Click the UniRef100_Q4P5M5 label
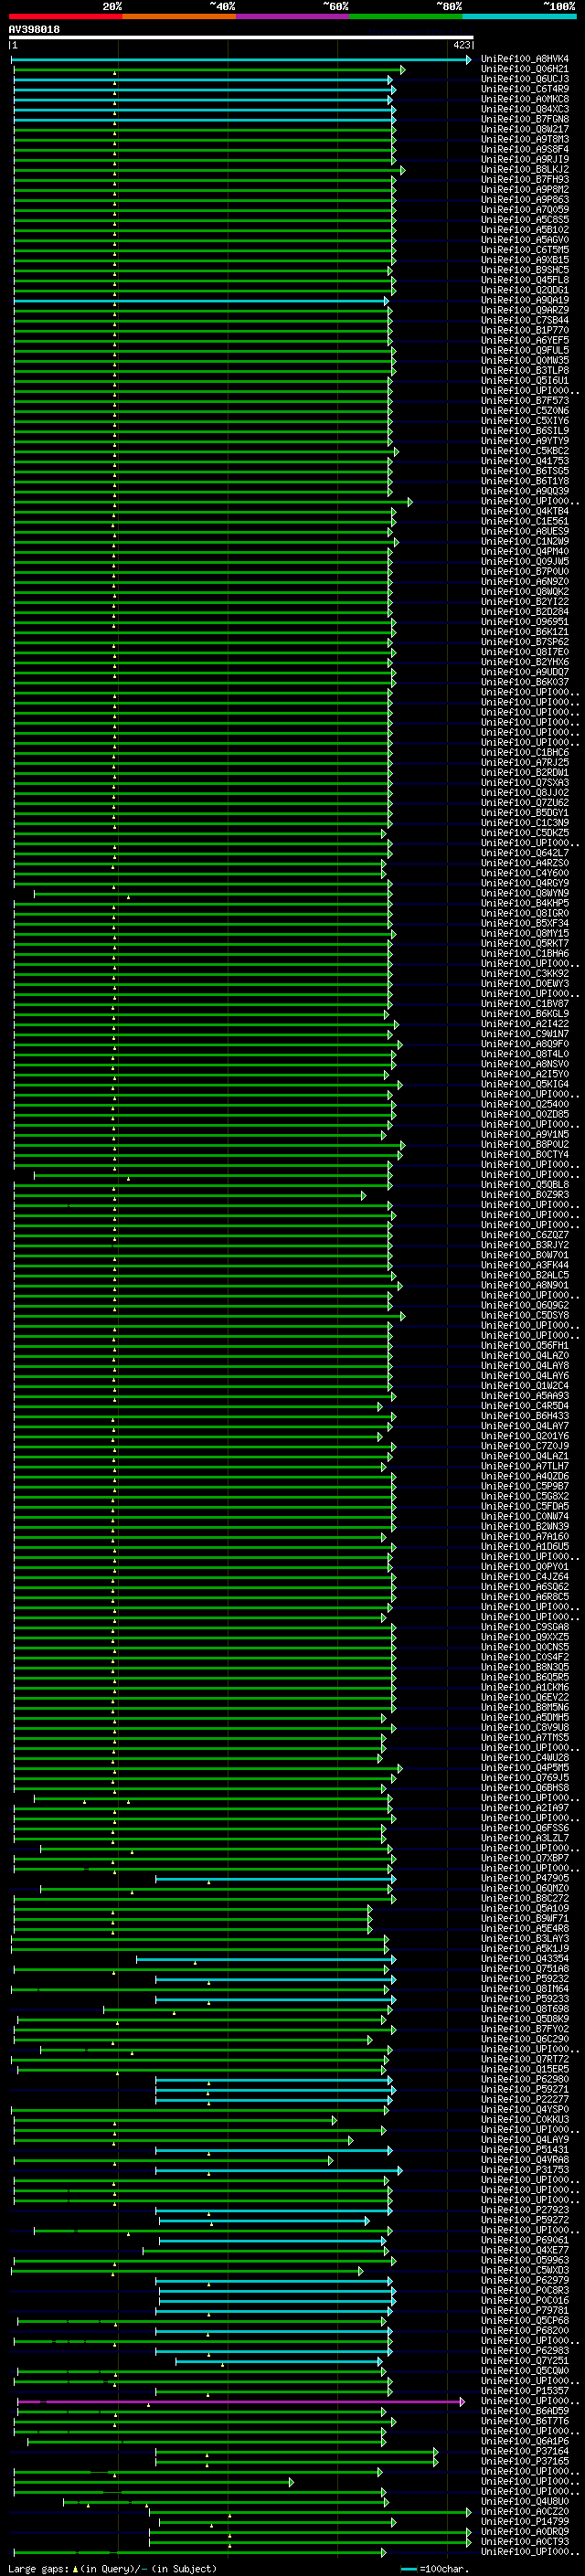The image size is (585, 2576). point(525,1767)
